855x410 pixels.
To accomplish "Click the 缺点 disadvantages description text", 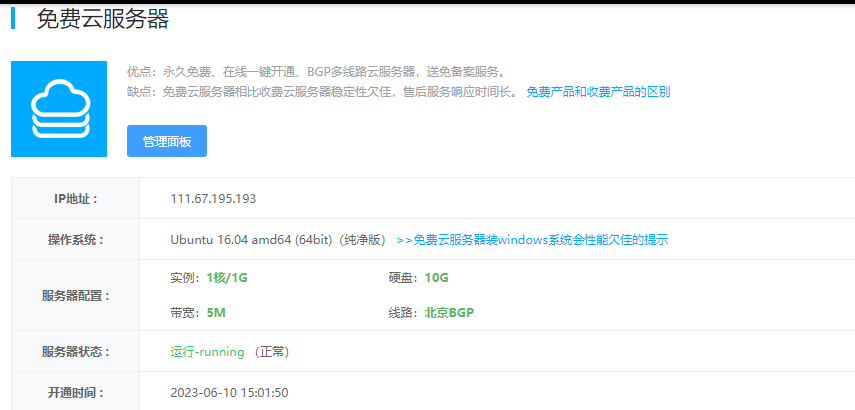I will point(322,92).
